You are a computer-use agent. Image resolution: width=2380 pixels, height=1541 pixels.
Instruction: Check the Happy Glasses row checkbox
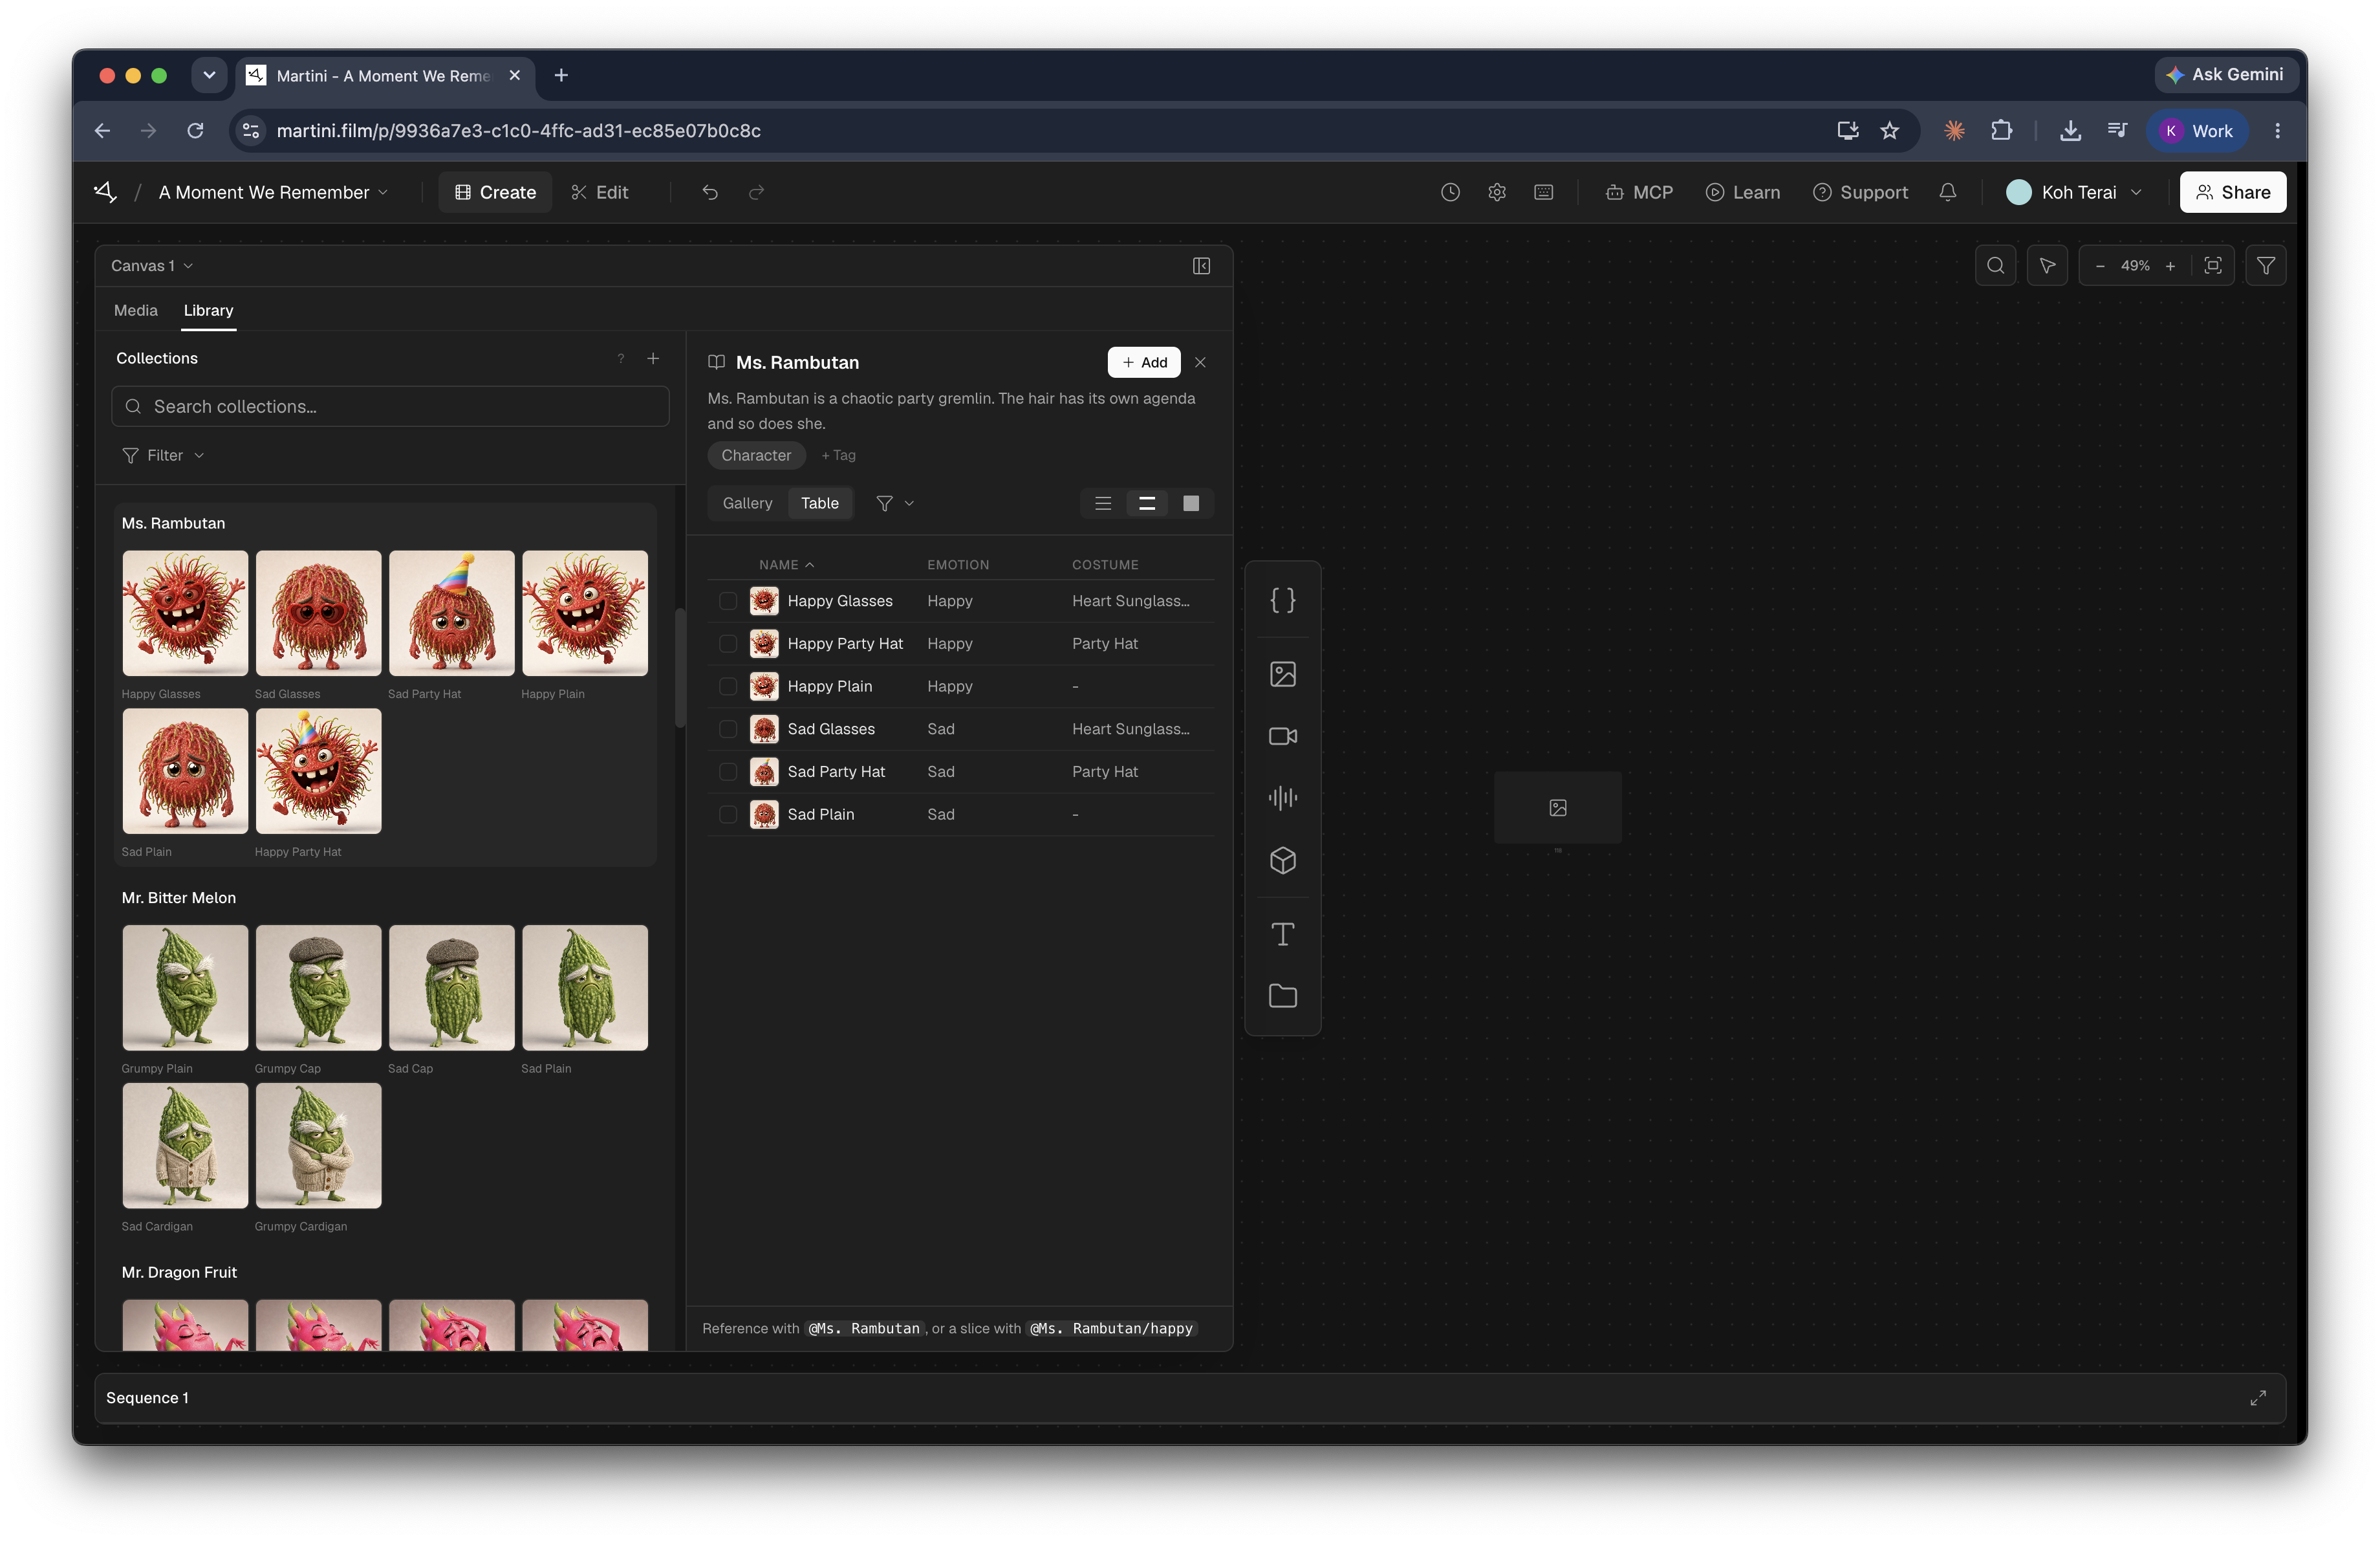click(728, 601)
